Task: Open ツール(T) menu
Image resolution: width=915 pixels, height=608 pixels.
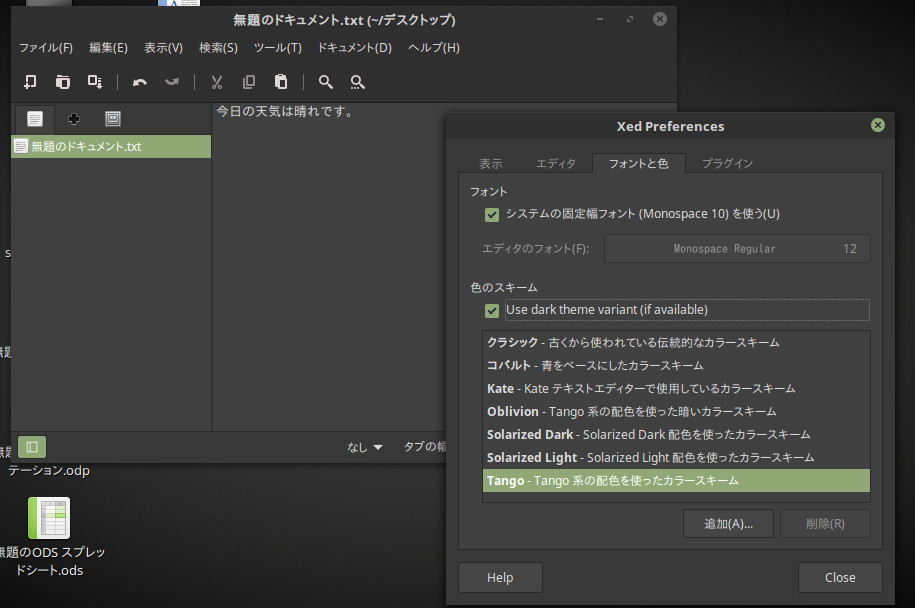Action: 278,48
